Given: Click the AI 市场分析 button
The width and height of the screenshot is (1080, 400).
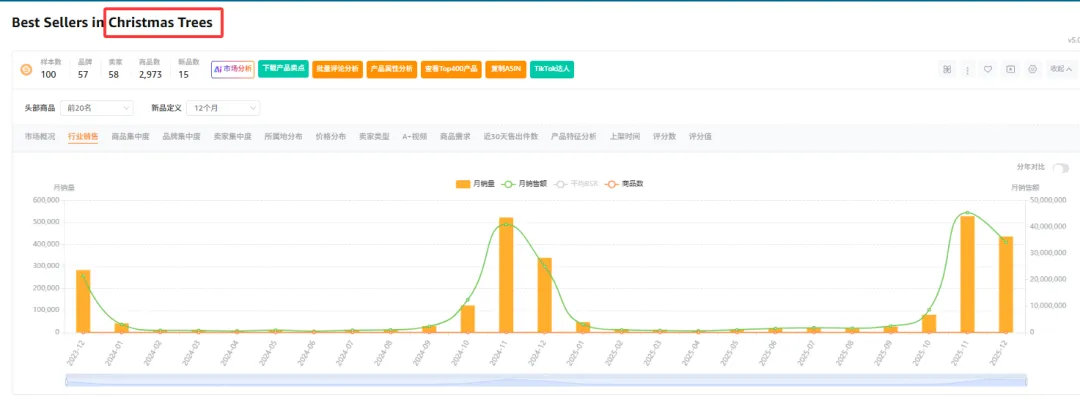Looking at the screenshot, I should coord(232,69).
